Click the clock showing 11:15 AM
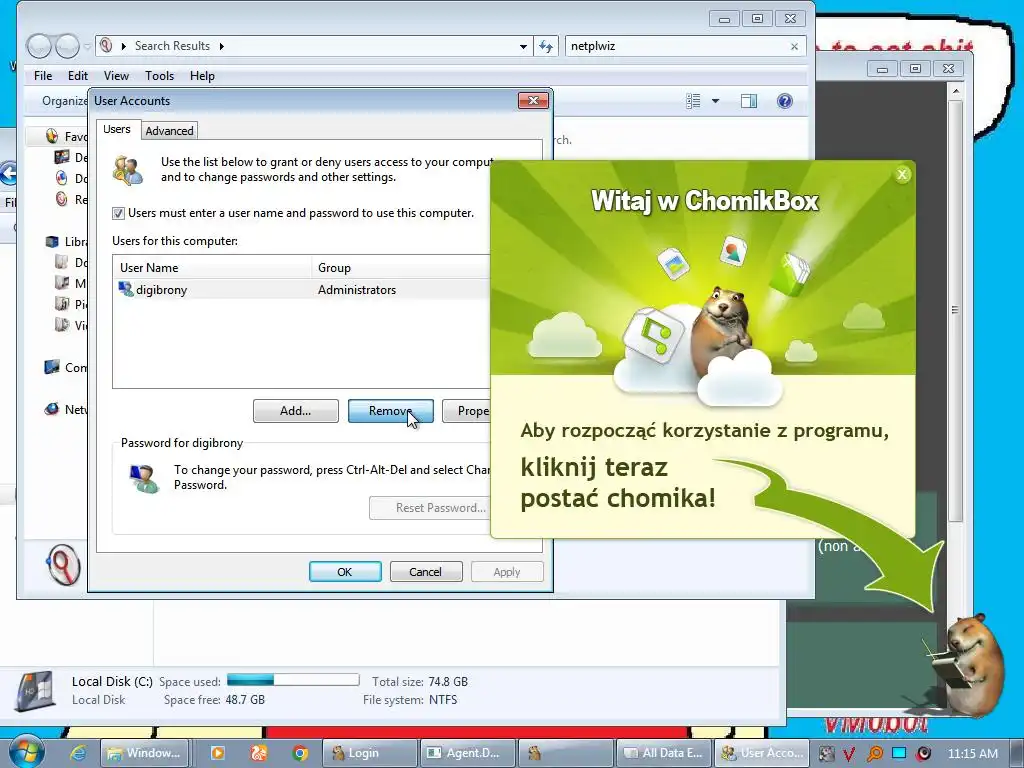1024x768 pixels. click(972, 753)
